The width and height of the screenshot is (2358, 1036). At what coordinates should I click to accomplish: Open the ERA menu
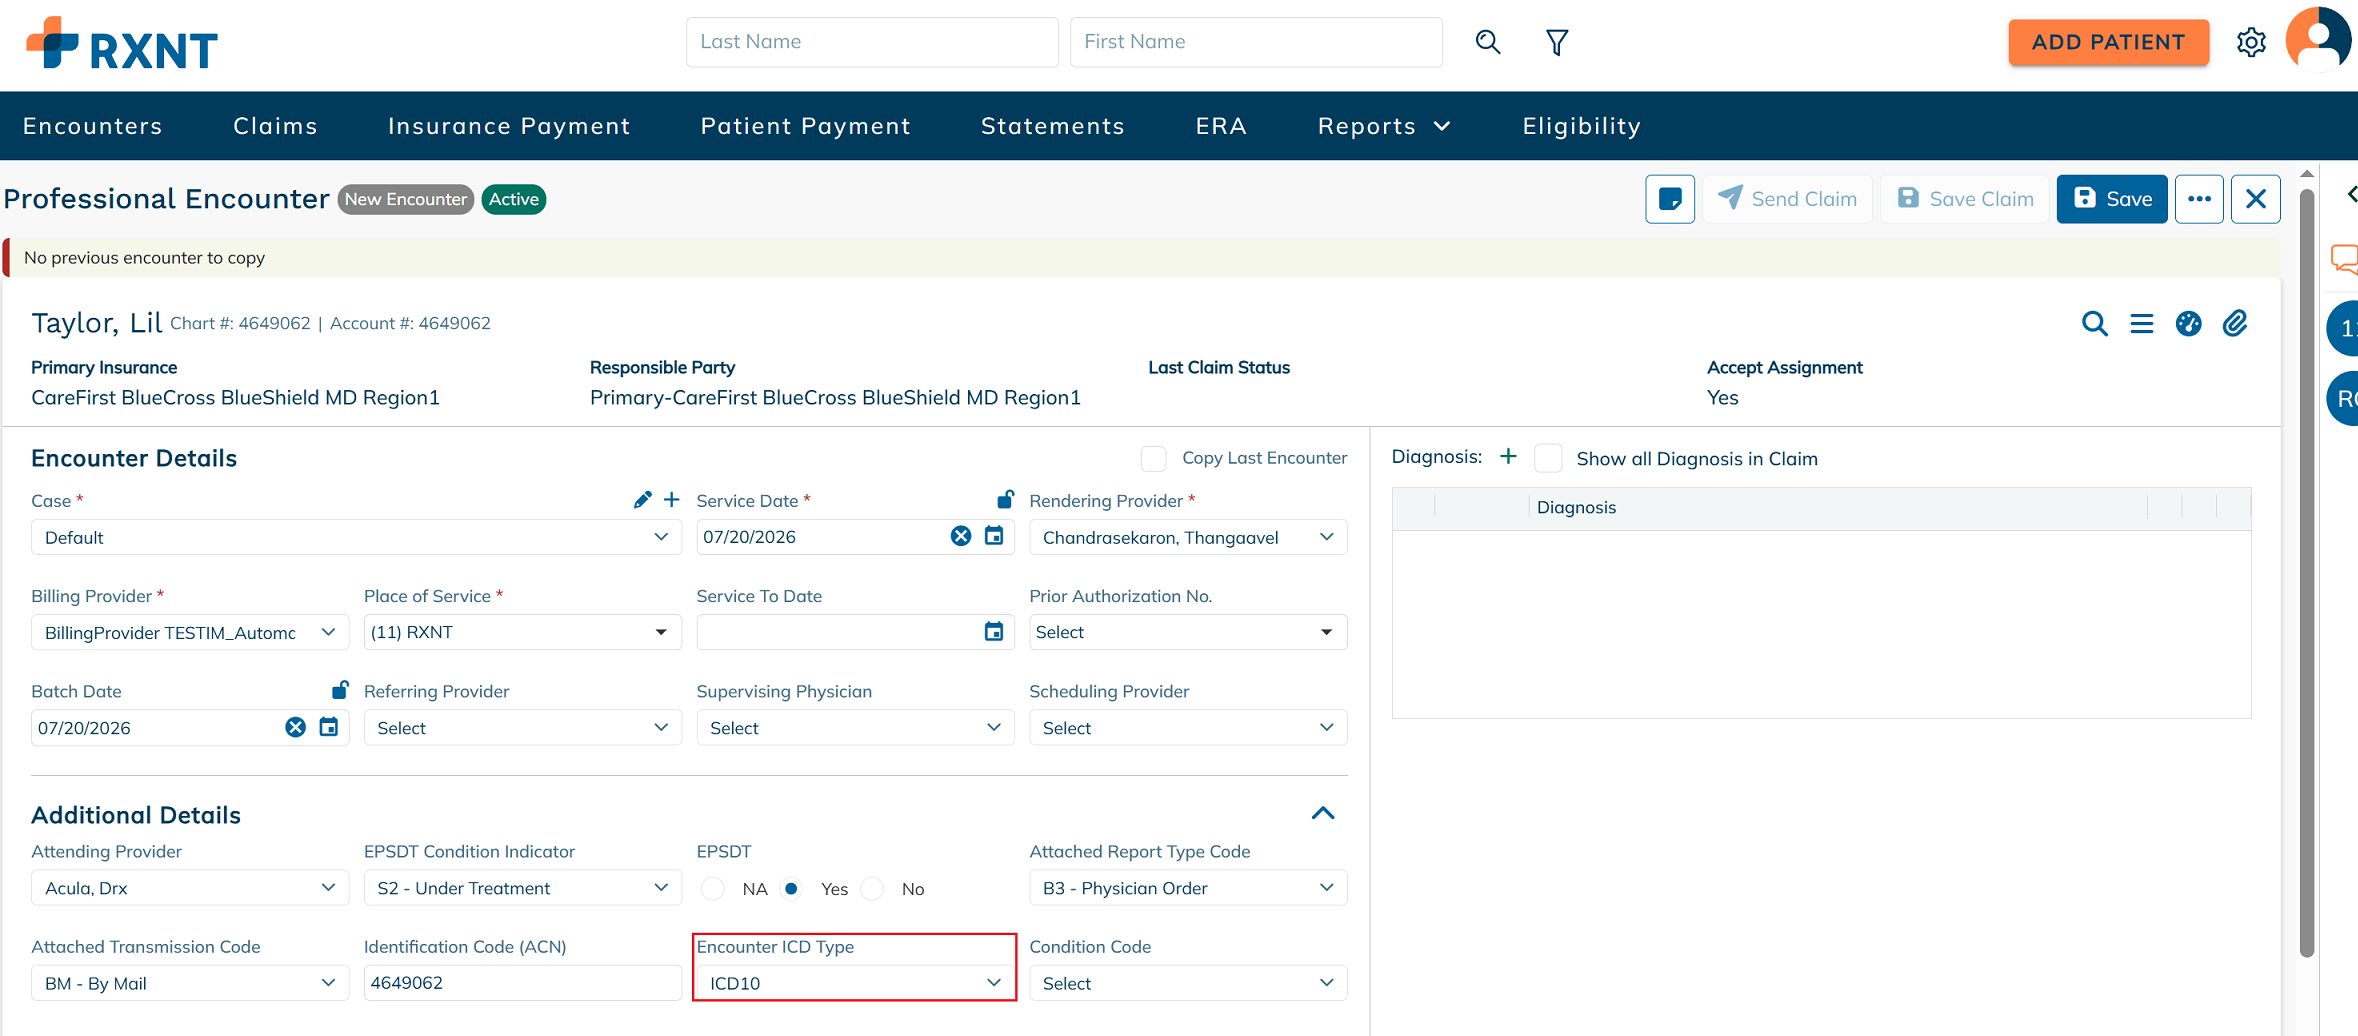click(x=1221, y=126)
